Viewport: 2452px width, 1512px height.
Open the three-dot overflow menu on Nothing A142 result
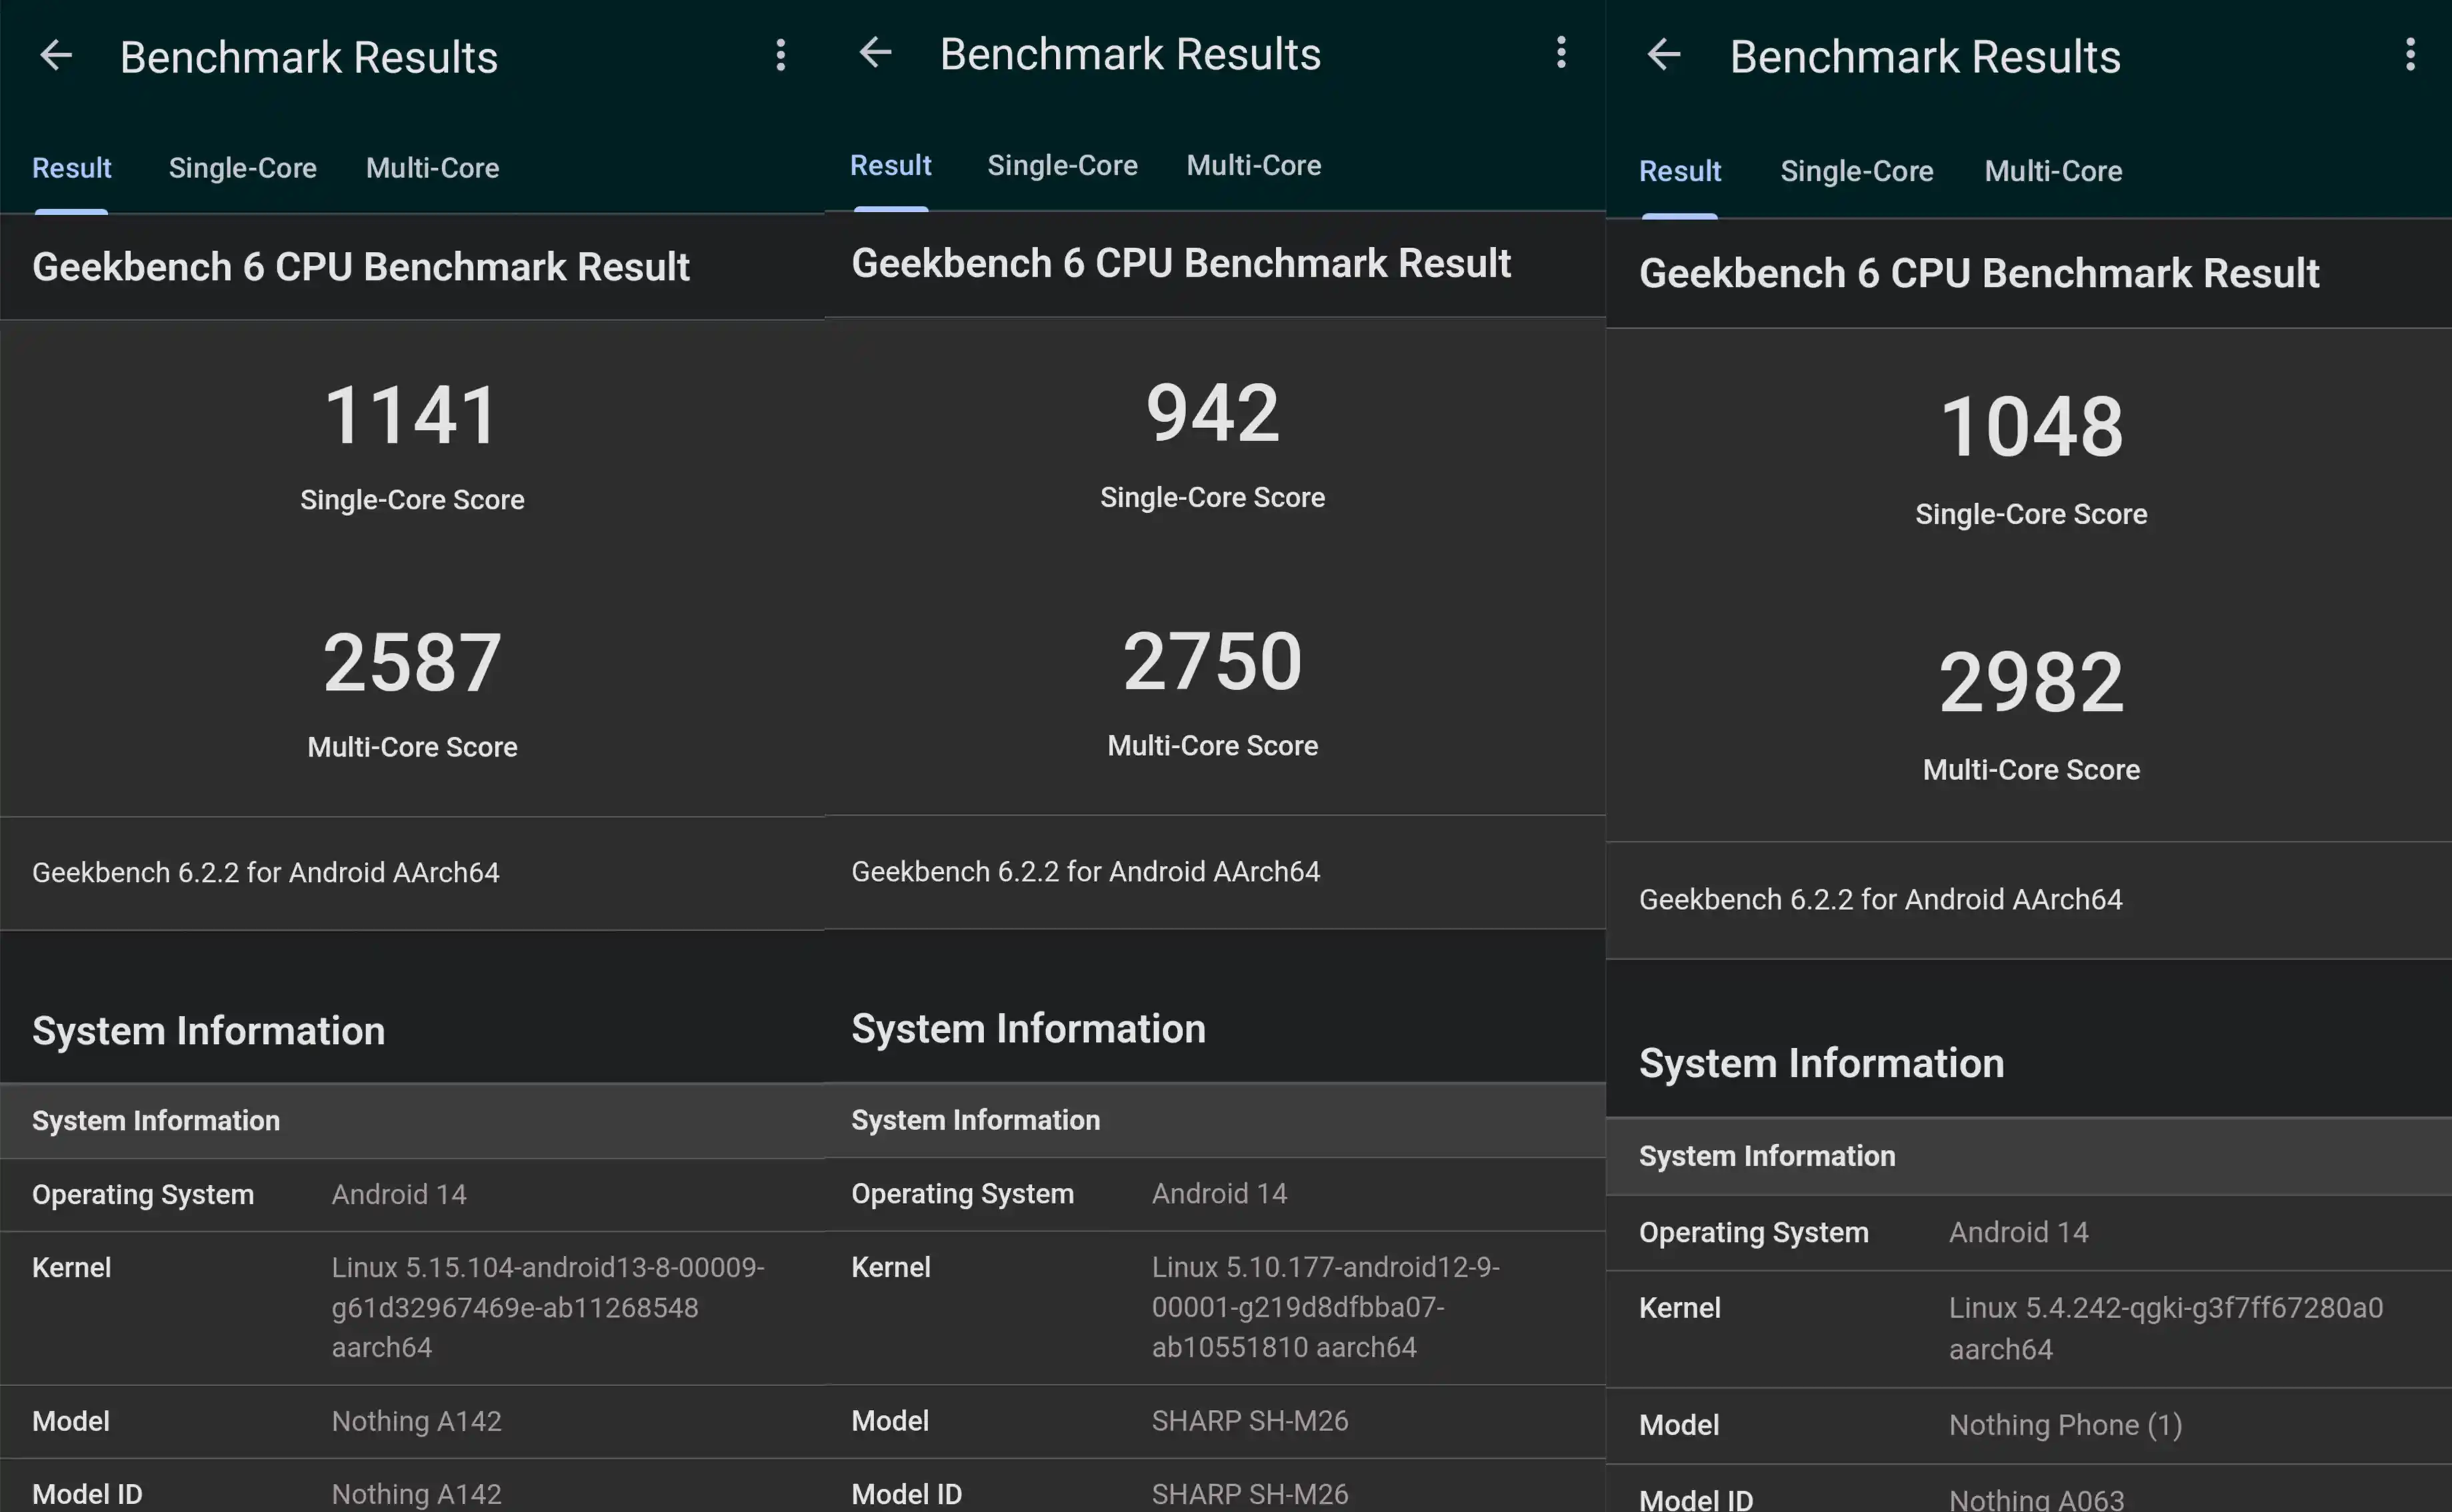tap(781, 55)
